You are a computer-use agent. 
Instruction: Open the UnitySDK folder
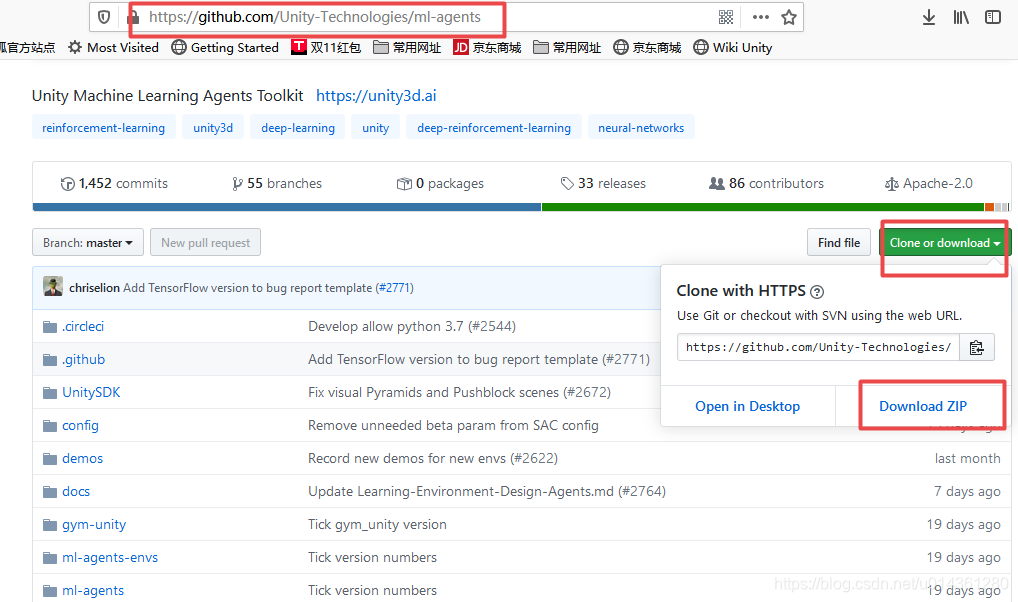pyautogui.click(x=91, y=393)
